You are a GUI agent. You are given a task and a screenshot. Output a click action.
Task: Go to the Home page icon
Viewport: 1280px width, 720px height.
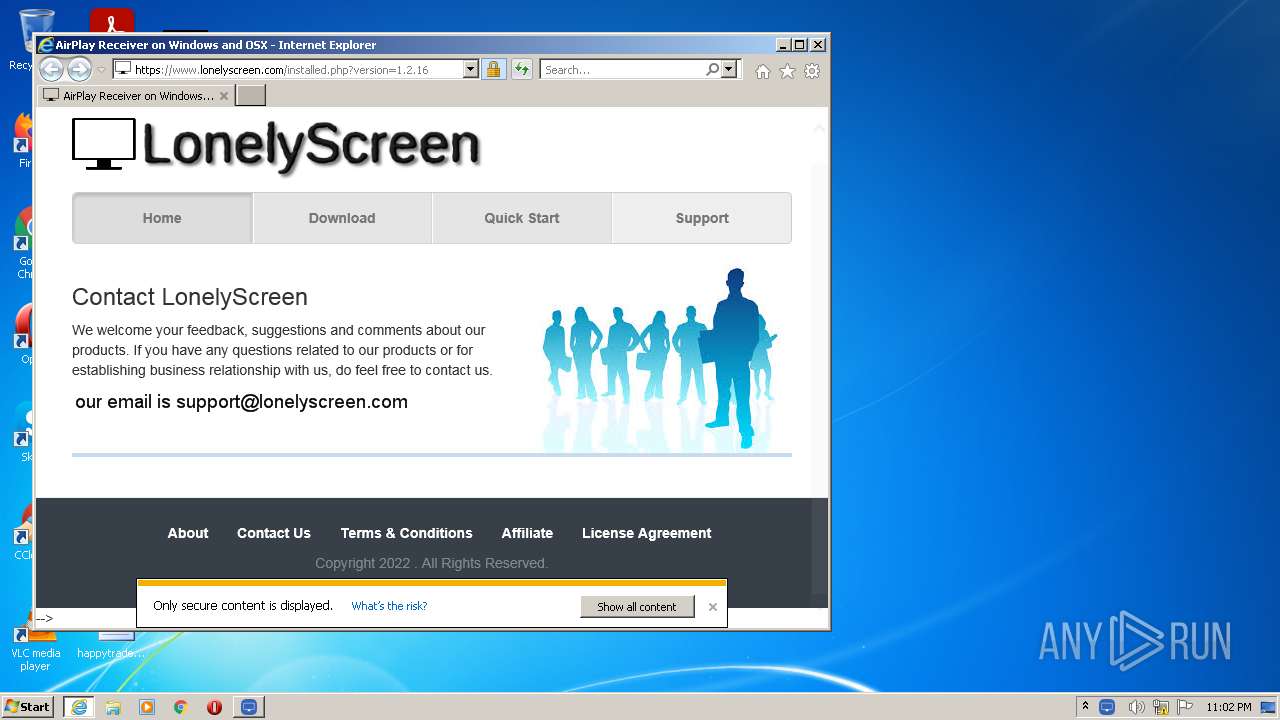pyautogui.click(x=763, y=71)
